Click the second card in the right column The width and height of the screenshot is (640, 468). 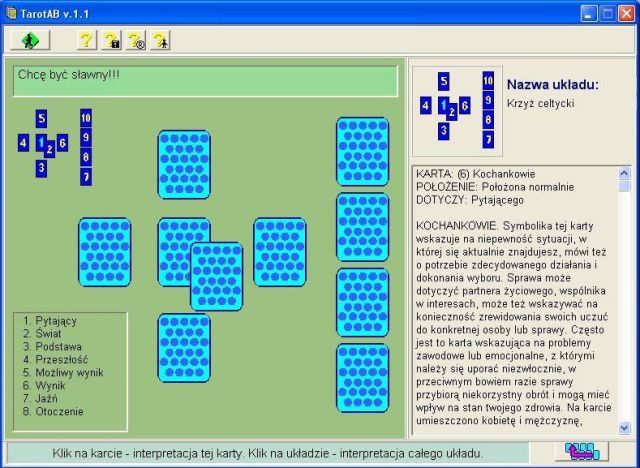[x=362, y=227]
